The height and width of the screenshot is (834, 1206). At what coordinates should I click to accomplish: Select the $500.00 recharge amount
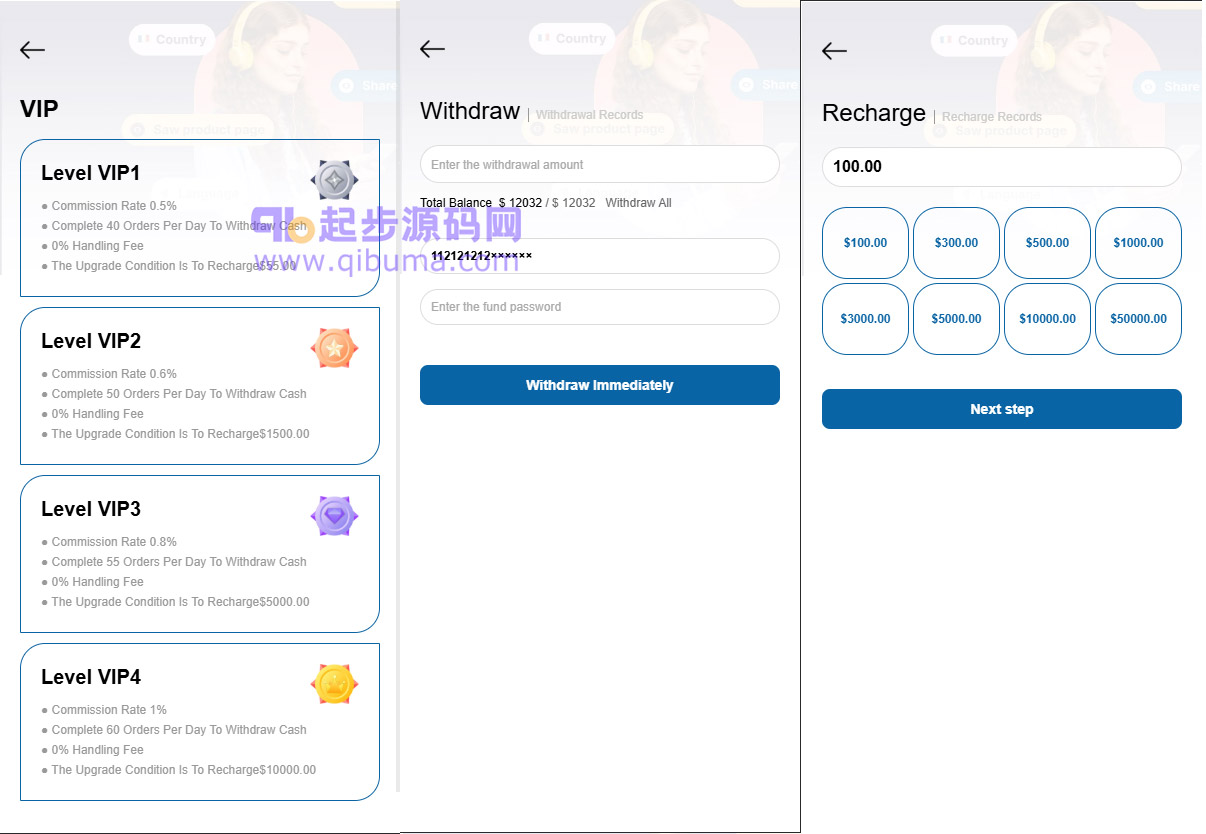point(1047,243)
